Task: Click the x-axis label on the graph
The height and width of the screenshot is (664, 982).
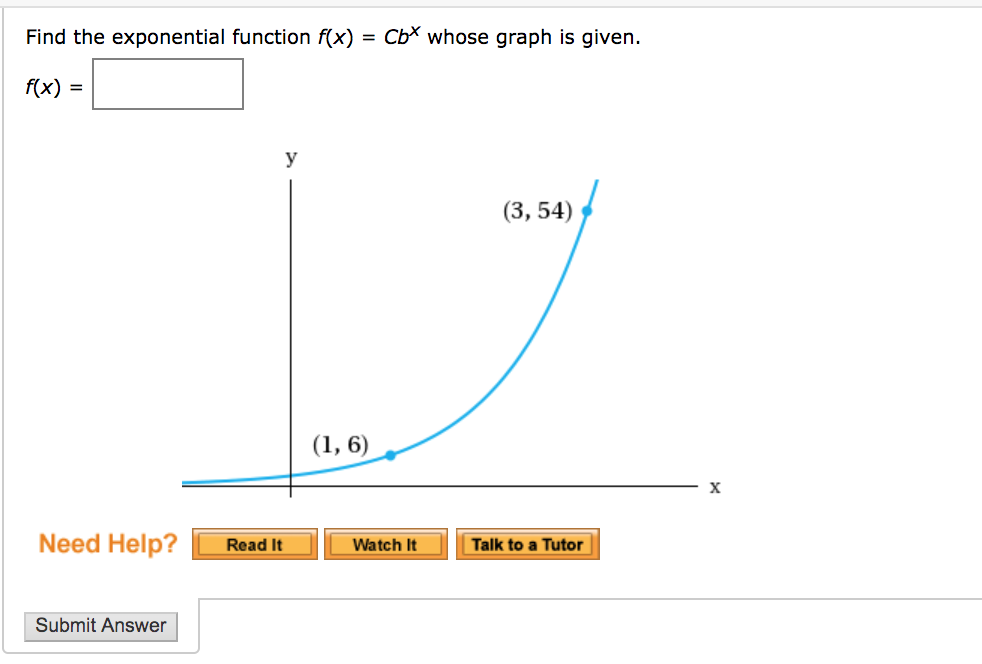Action: point(714,488)
